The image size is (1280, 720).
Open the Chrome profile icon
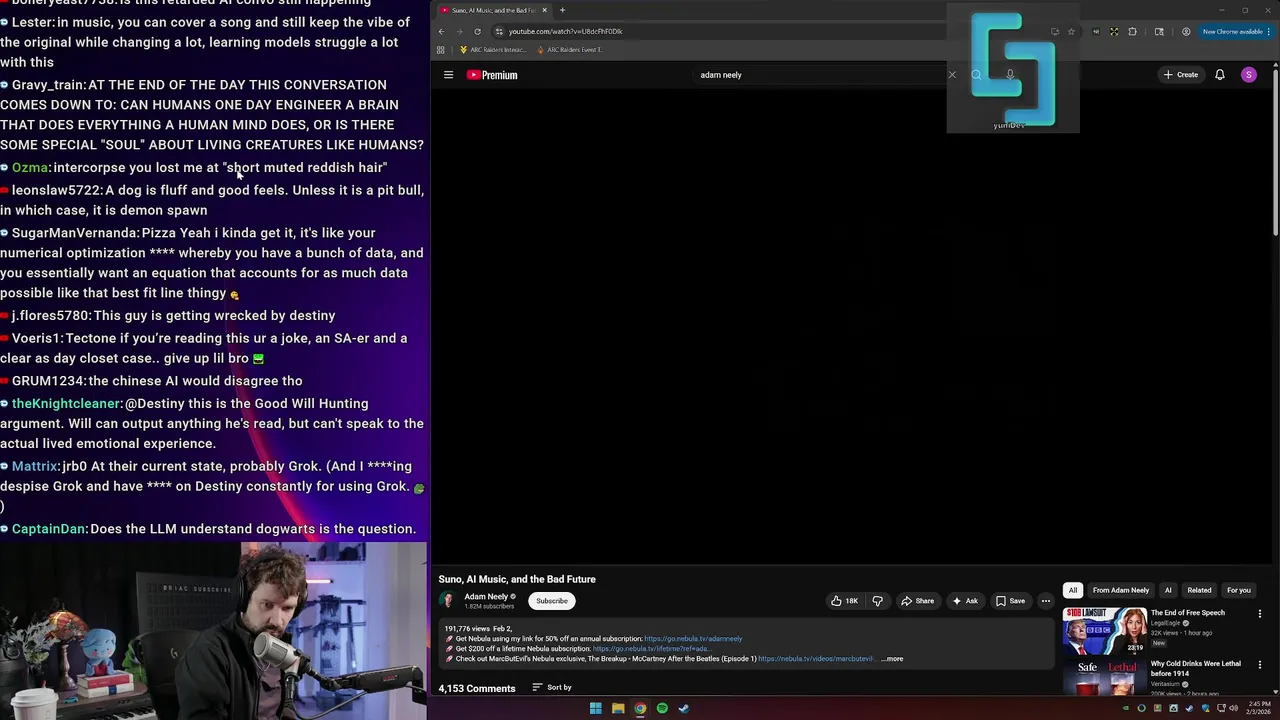click(1186, 31)
